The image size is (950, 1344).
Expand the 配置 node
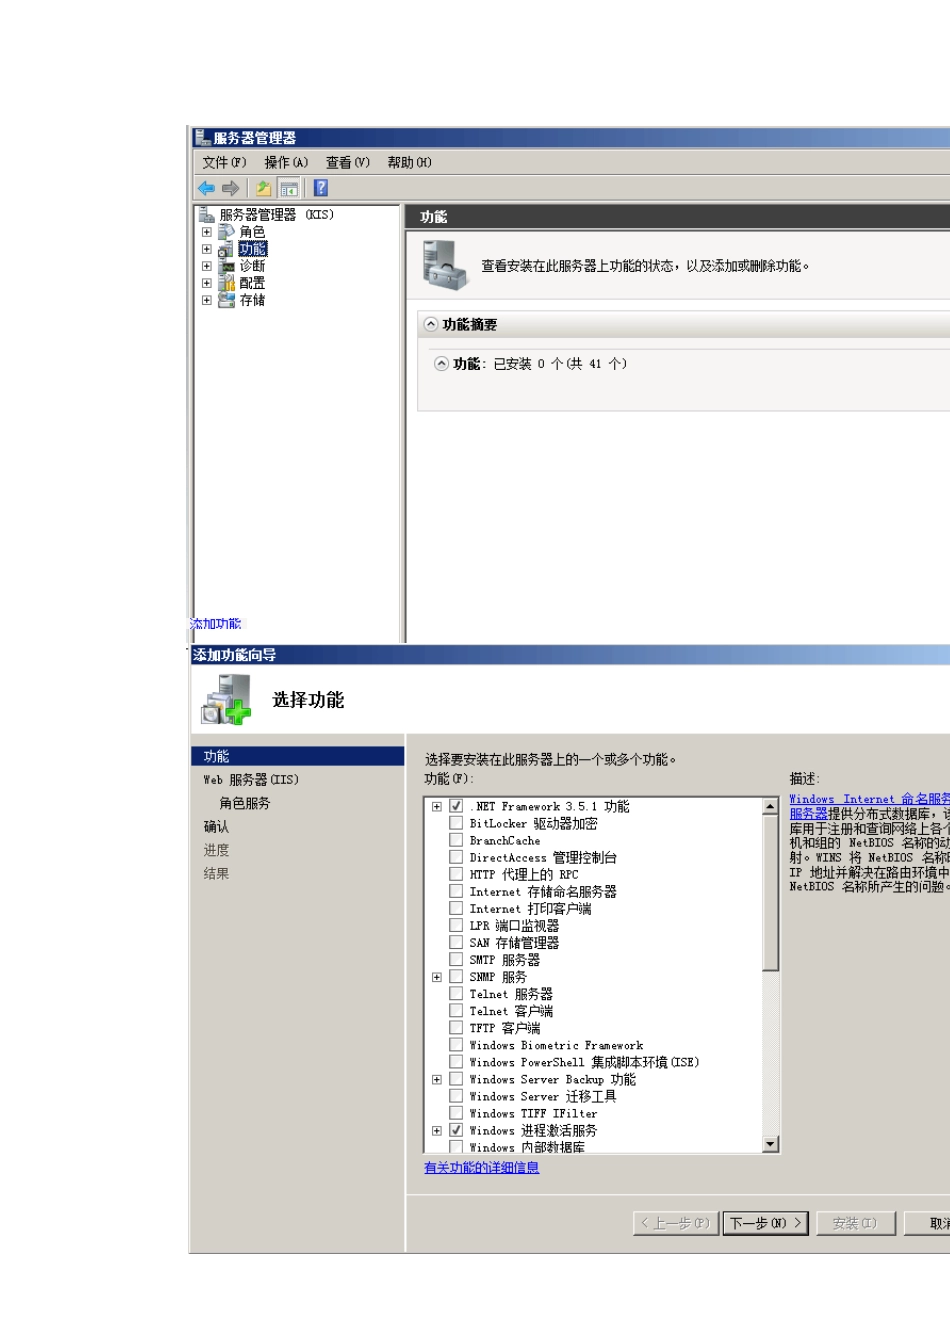pyautogui.click(x=207, y=283)
